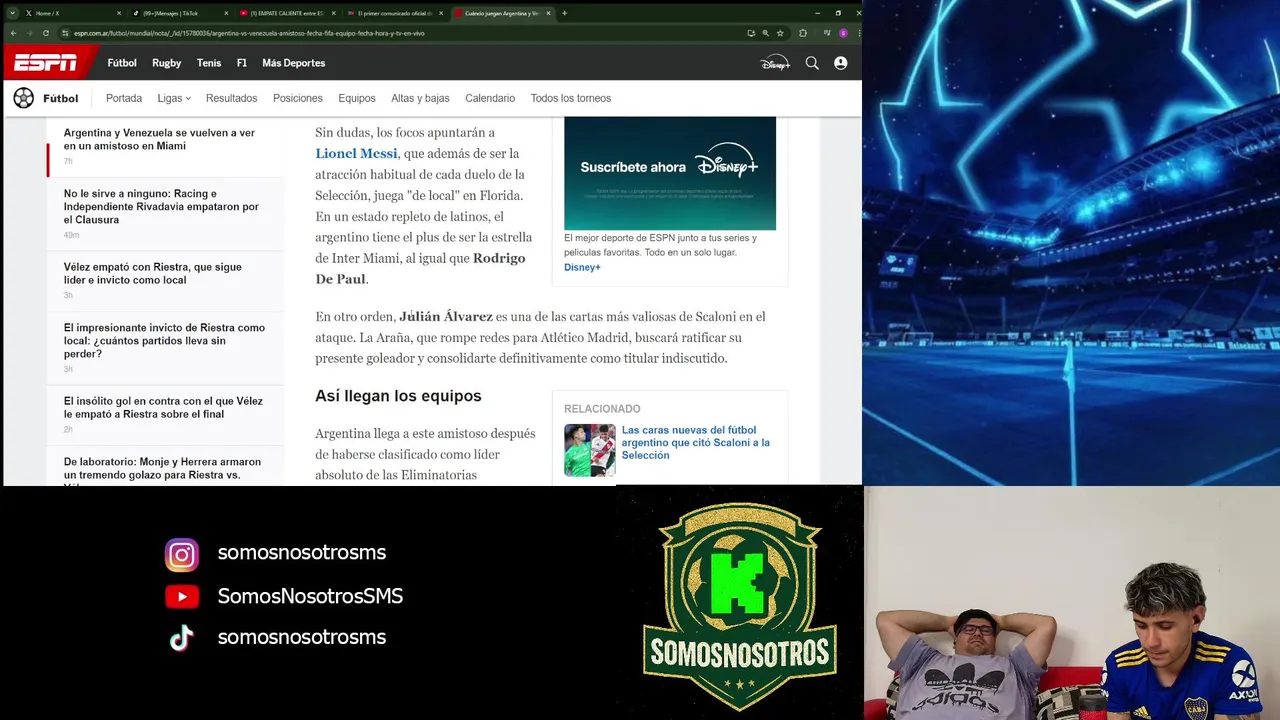Open Racing e Independiente Rivadavia article

click(161, 206)
